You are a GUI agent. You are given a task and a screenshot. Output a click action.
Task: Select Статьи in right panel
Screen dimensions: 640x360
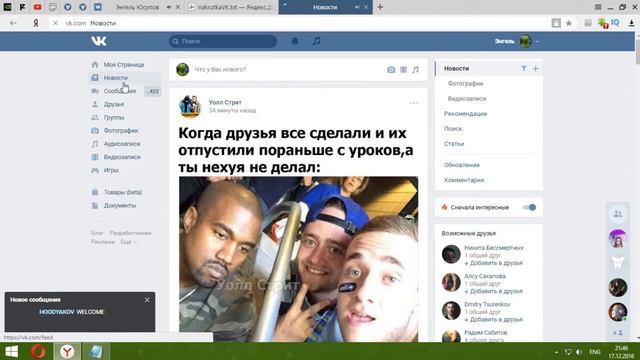pyautogui.click(x=454, y=144)
